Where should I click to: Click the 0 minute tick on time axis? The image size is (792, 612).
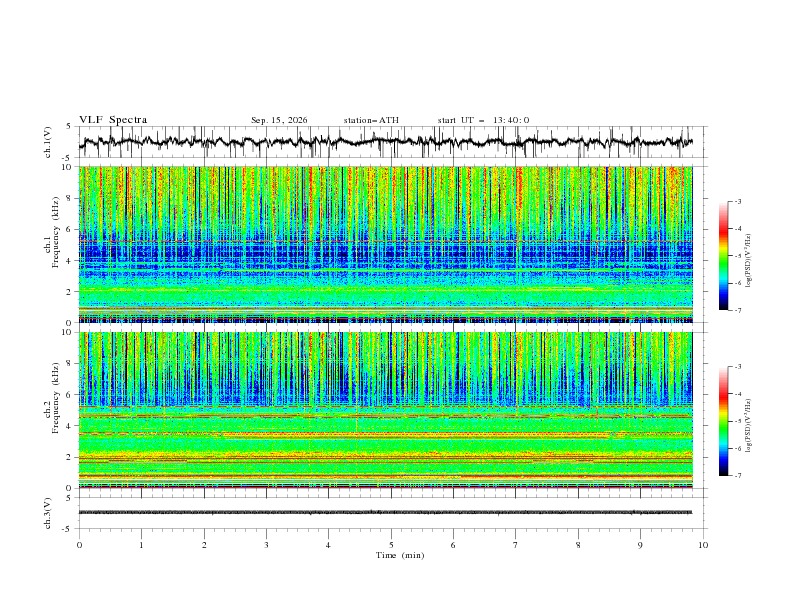79,545
